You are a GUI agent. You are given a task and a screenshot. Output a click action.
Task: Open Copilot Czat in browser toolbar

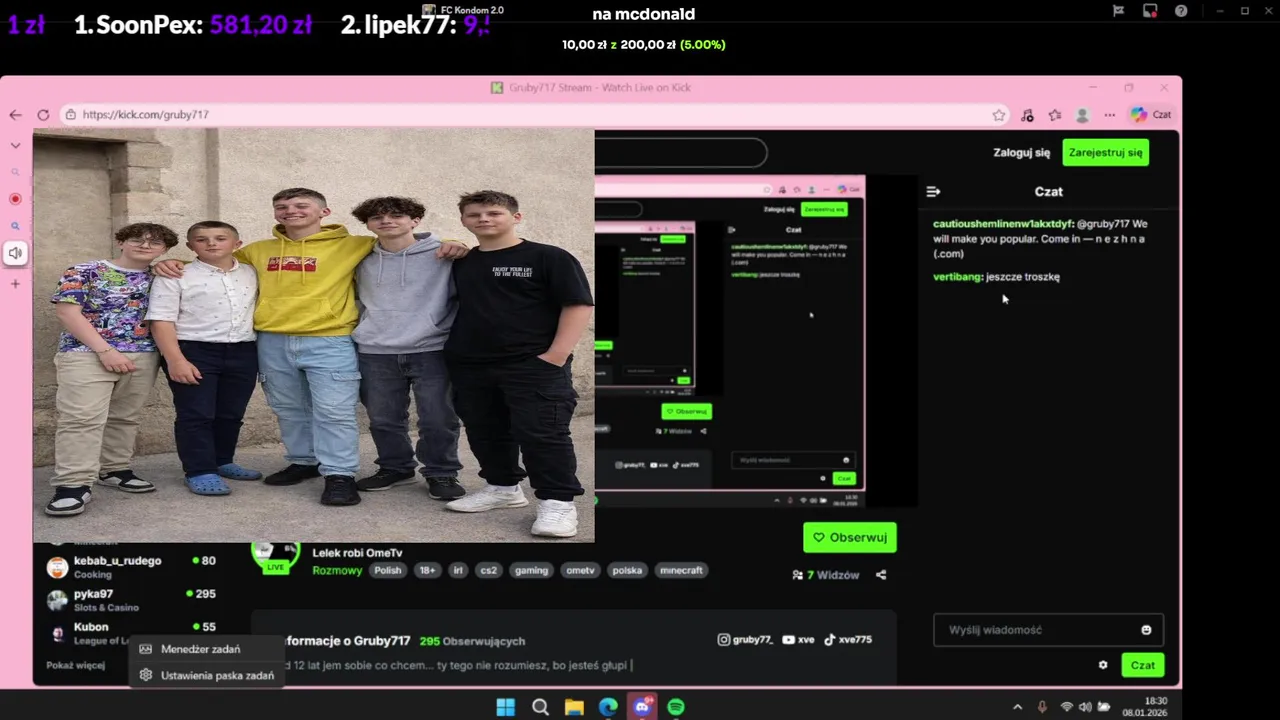coord(1150,115)
